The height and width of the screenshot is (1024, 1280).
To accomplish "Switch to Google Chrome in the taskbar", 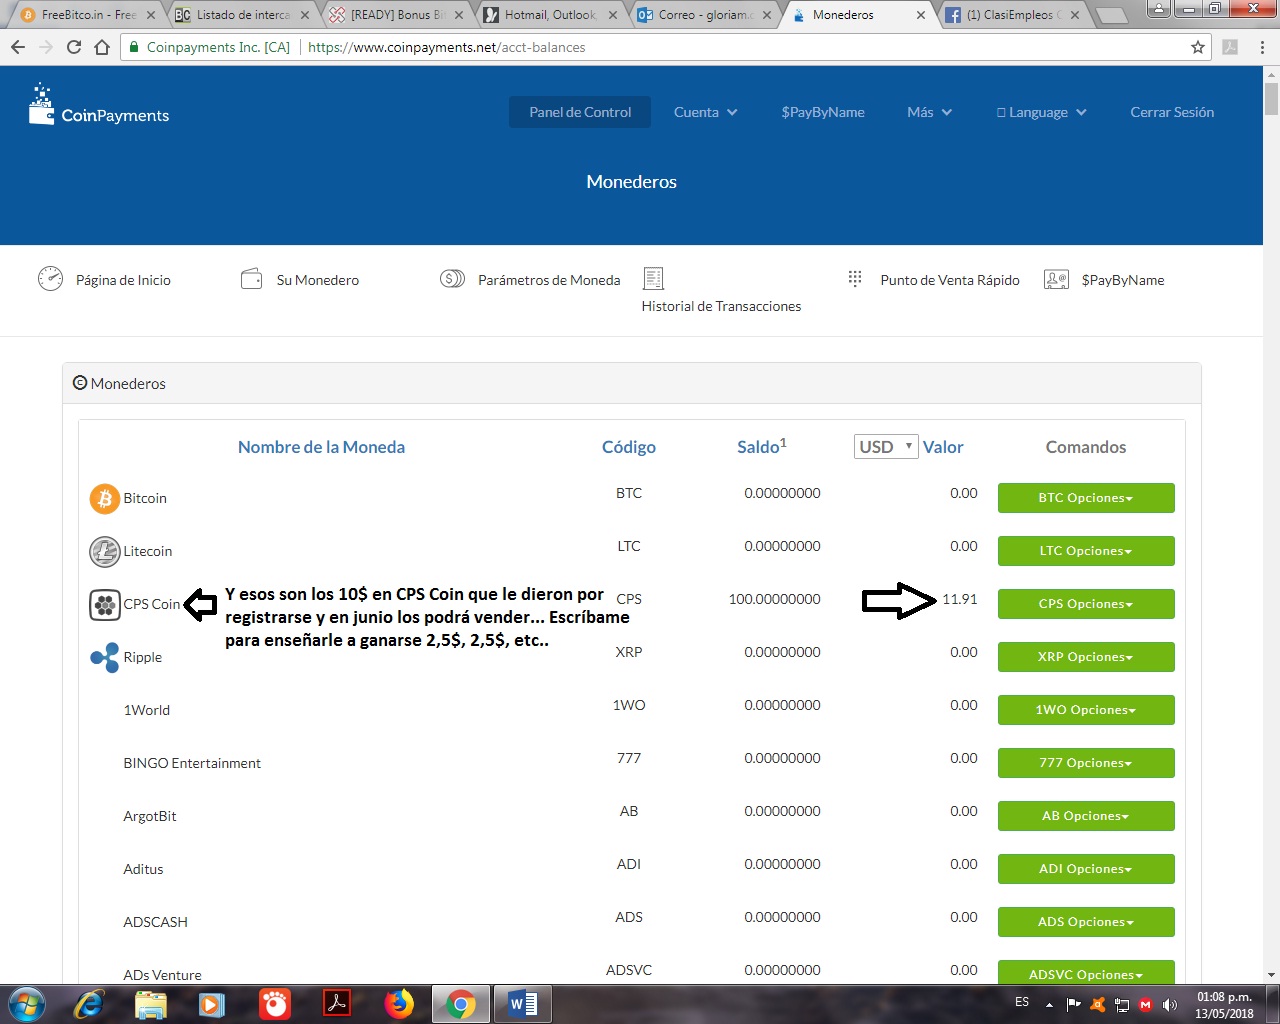I will tap(461, 1004).
